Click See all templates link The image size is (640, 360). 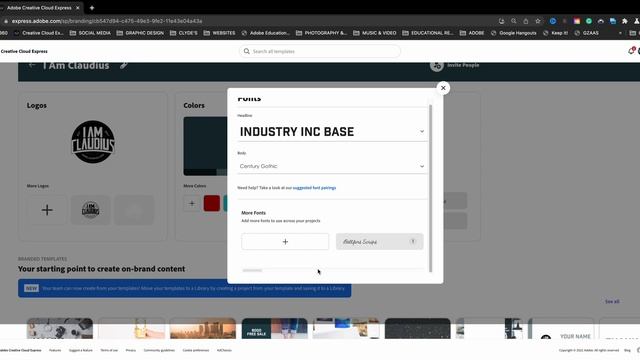tap(612, 302)
